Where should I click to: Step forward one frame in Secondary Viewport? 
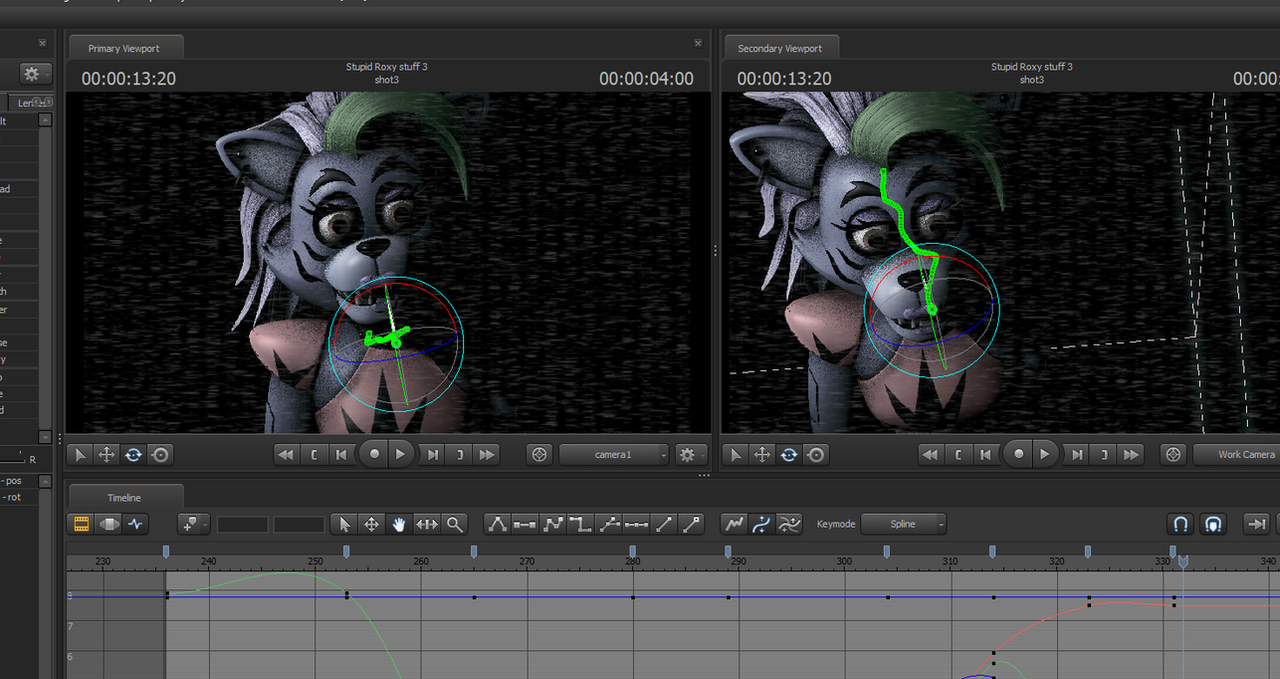click(1077, 454)
